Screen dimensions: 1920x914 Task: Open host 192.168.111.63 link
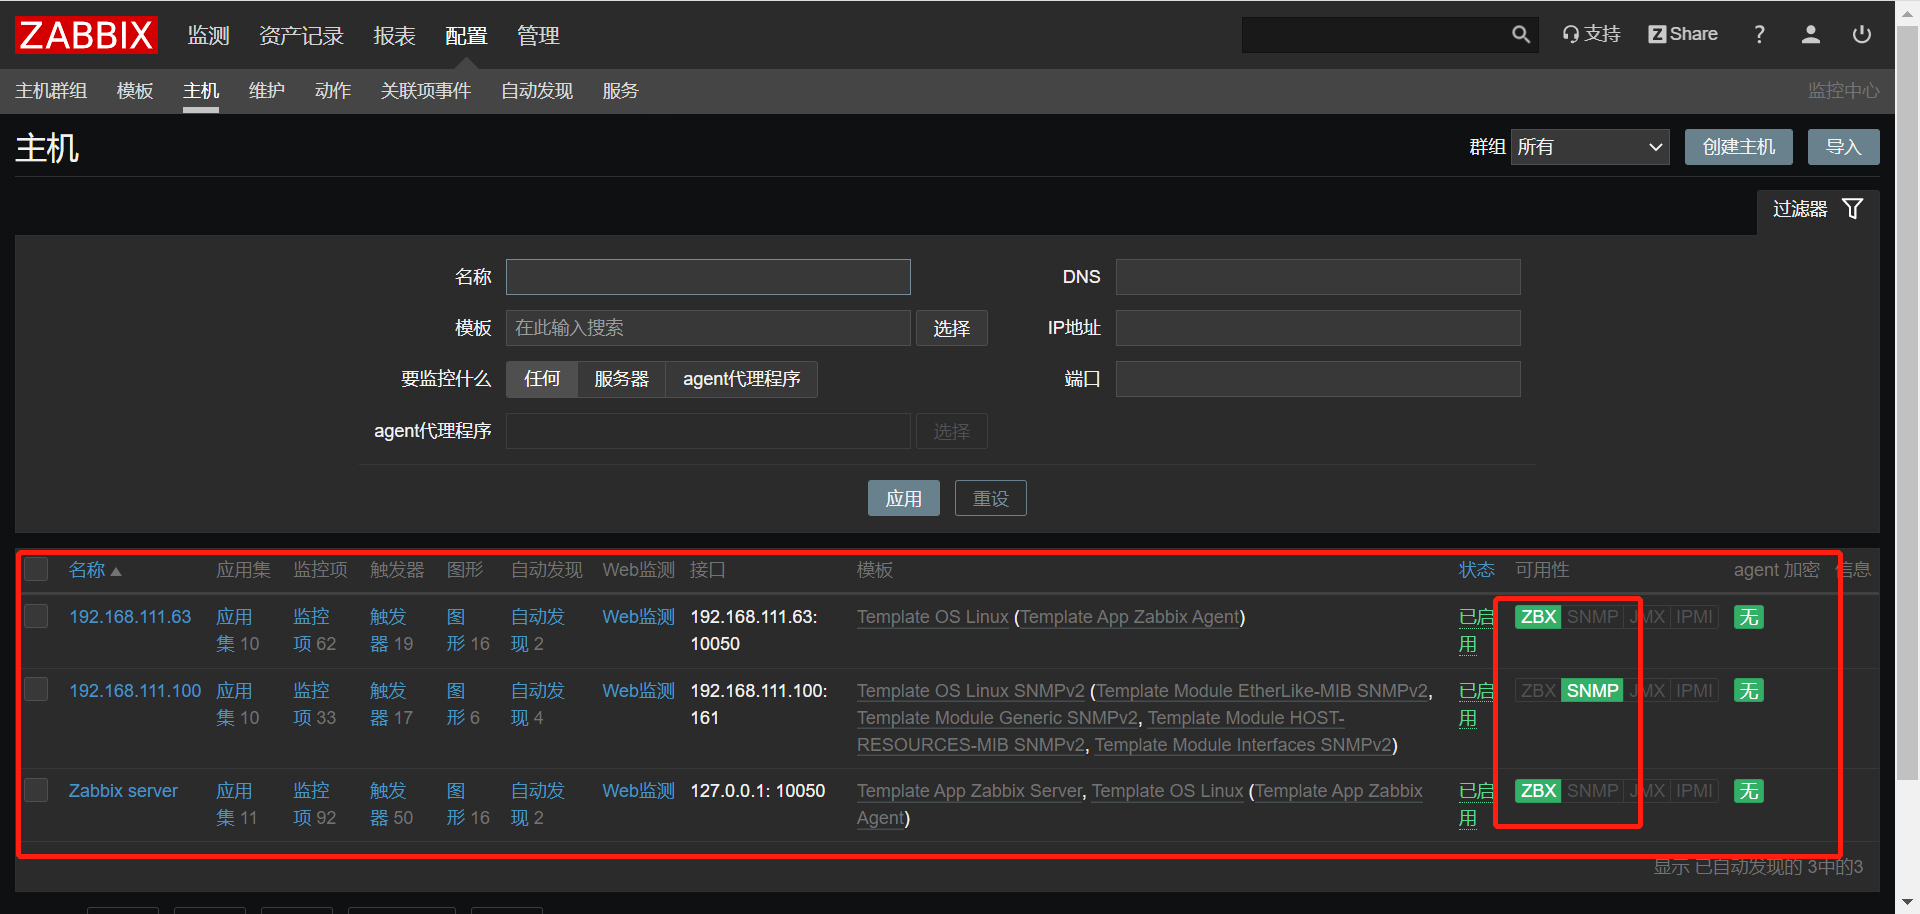[130, 617]
